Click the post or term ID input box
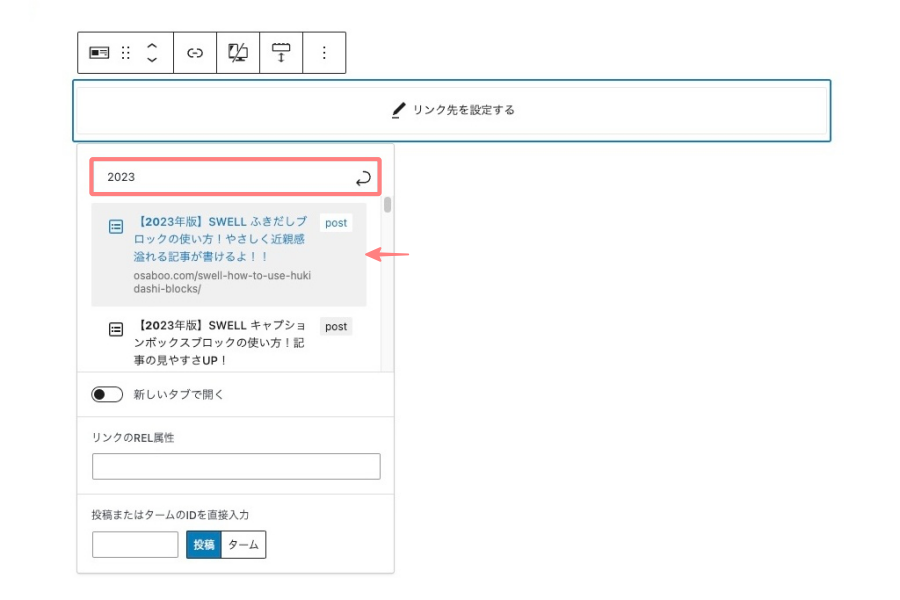The width and height of the screenshot is (900, 600). (135, 545)
